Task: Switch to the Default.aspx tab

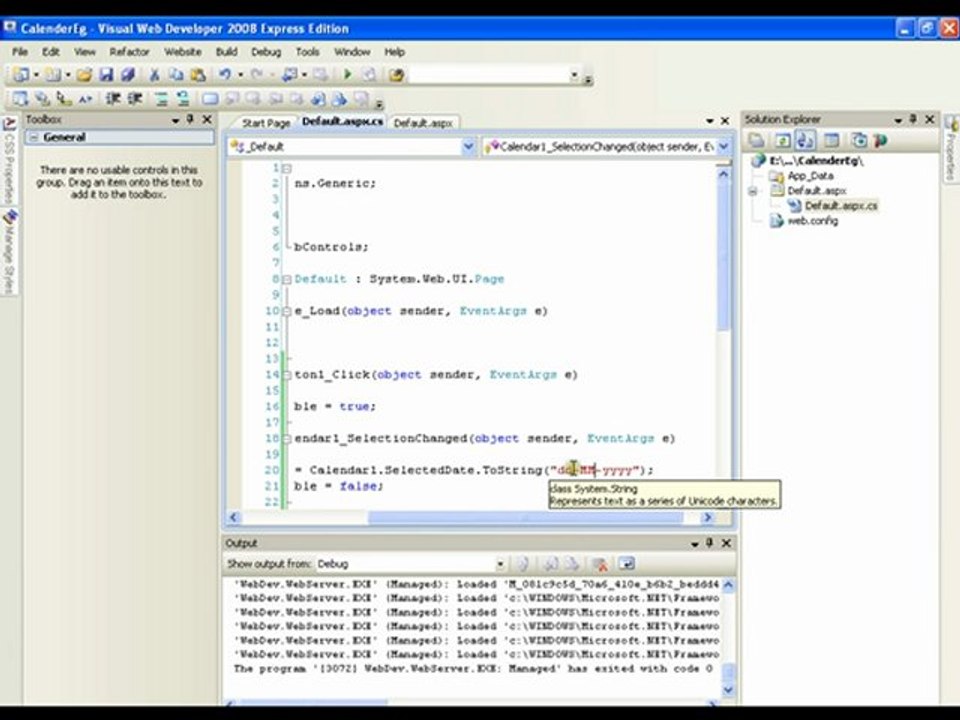Action: [x=423, y=123]
